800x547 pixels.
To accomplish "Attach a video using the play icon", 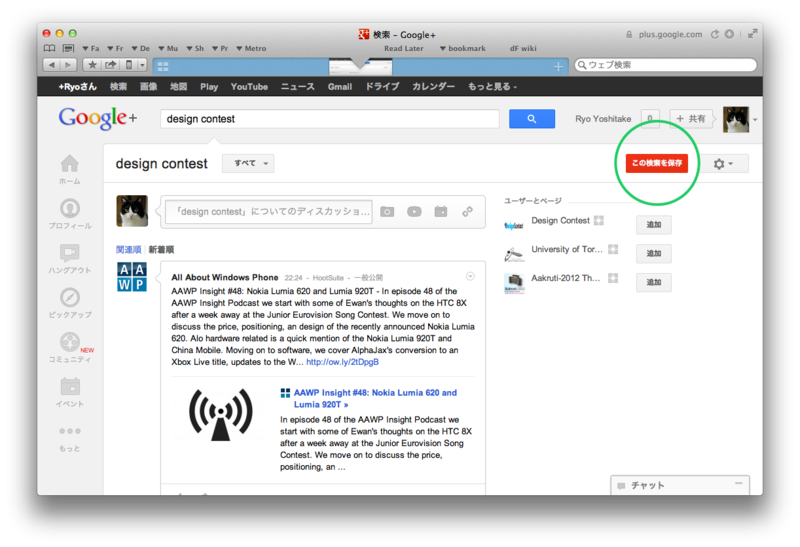I will point(414,211).
